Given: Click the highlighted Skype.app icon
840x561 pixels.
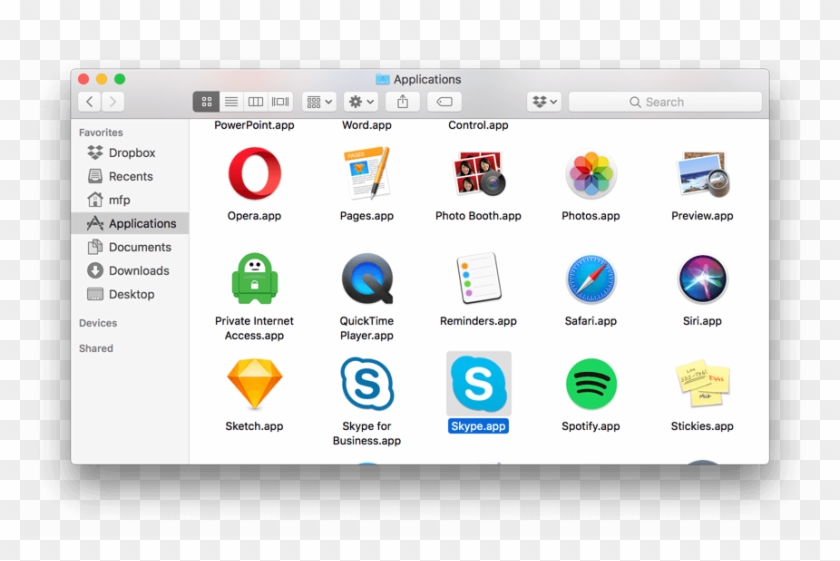Looking at the screenshot, I should pyautogui.click(x=479, y=384).
